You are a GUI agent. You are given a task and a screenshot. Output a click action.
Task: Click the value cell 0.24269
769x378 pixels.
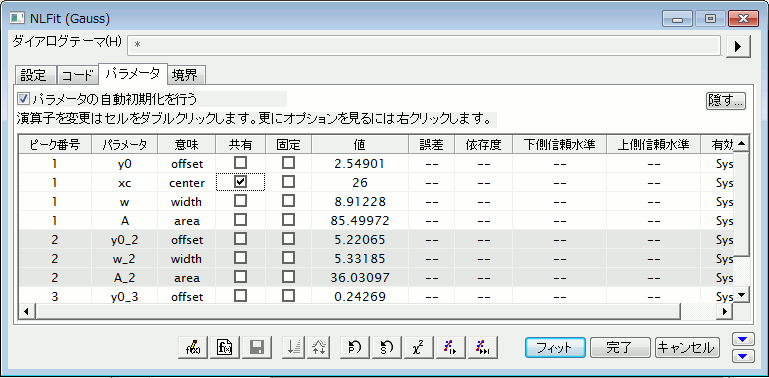pyautogui.click(x=360, y=297)
